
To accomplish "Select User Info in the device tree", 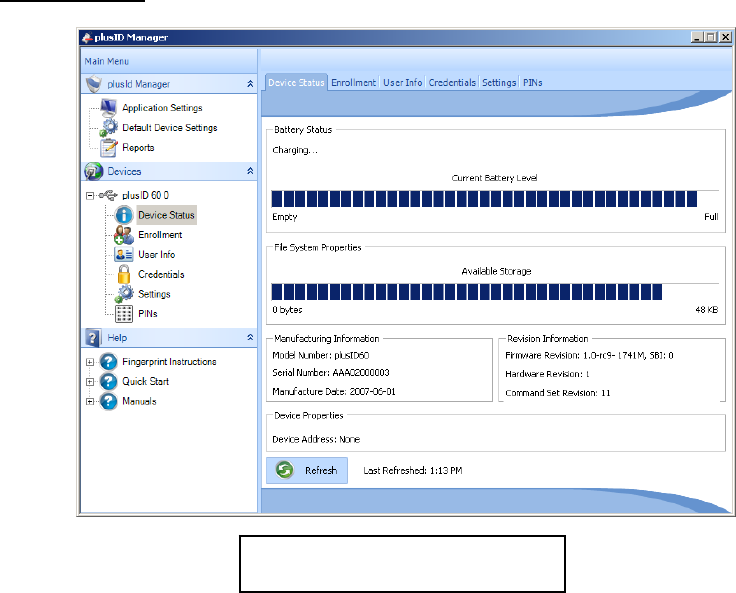I will click(157, 254).
